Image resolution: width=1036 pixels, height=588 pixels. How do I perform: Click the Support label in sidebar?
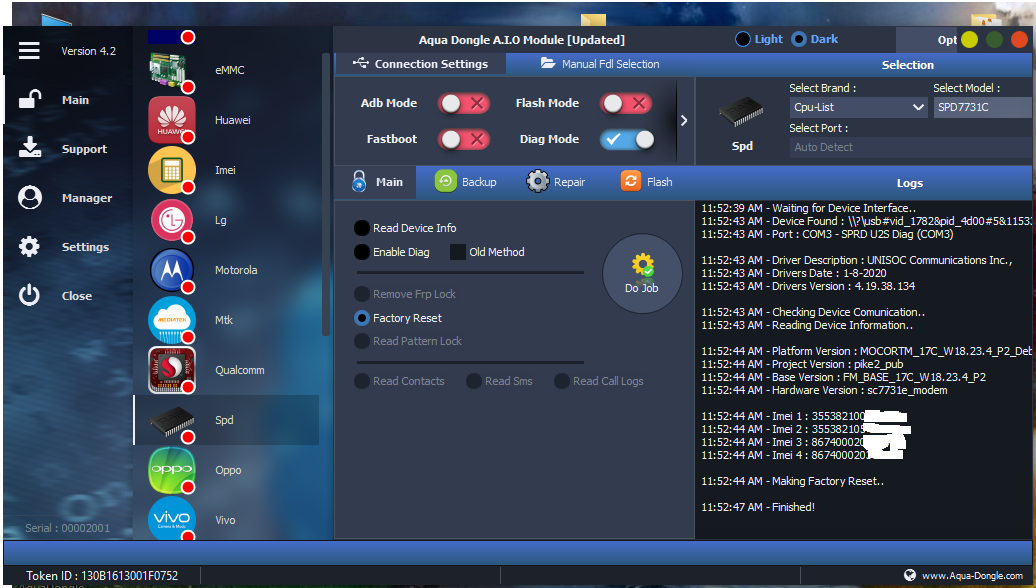84,149
